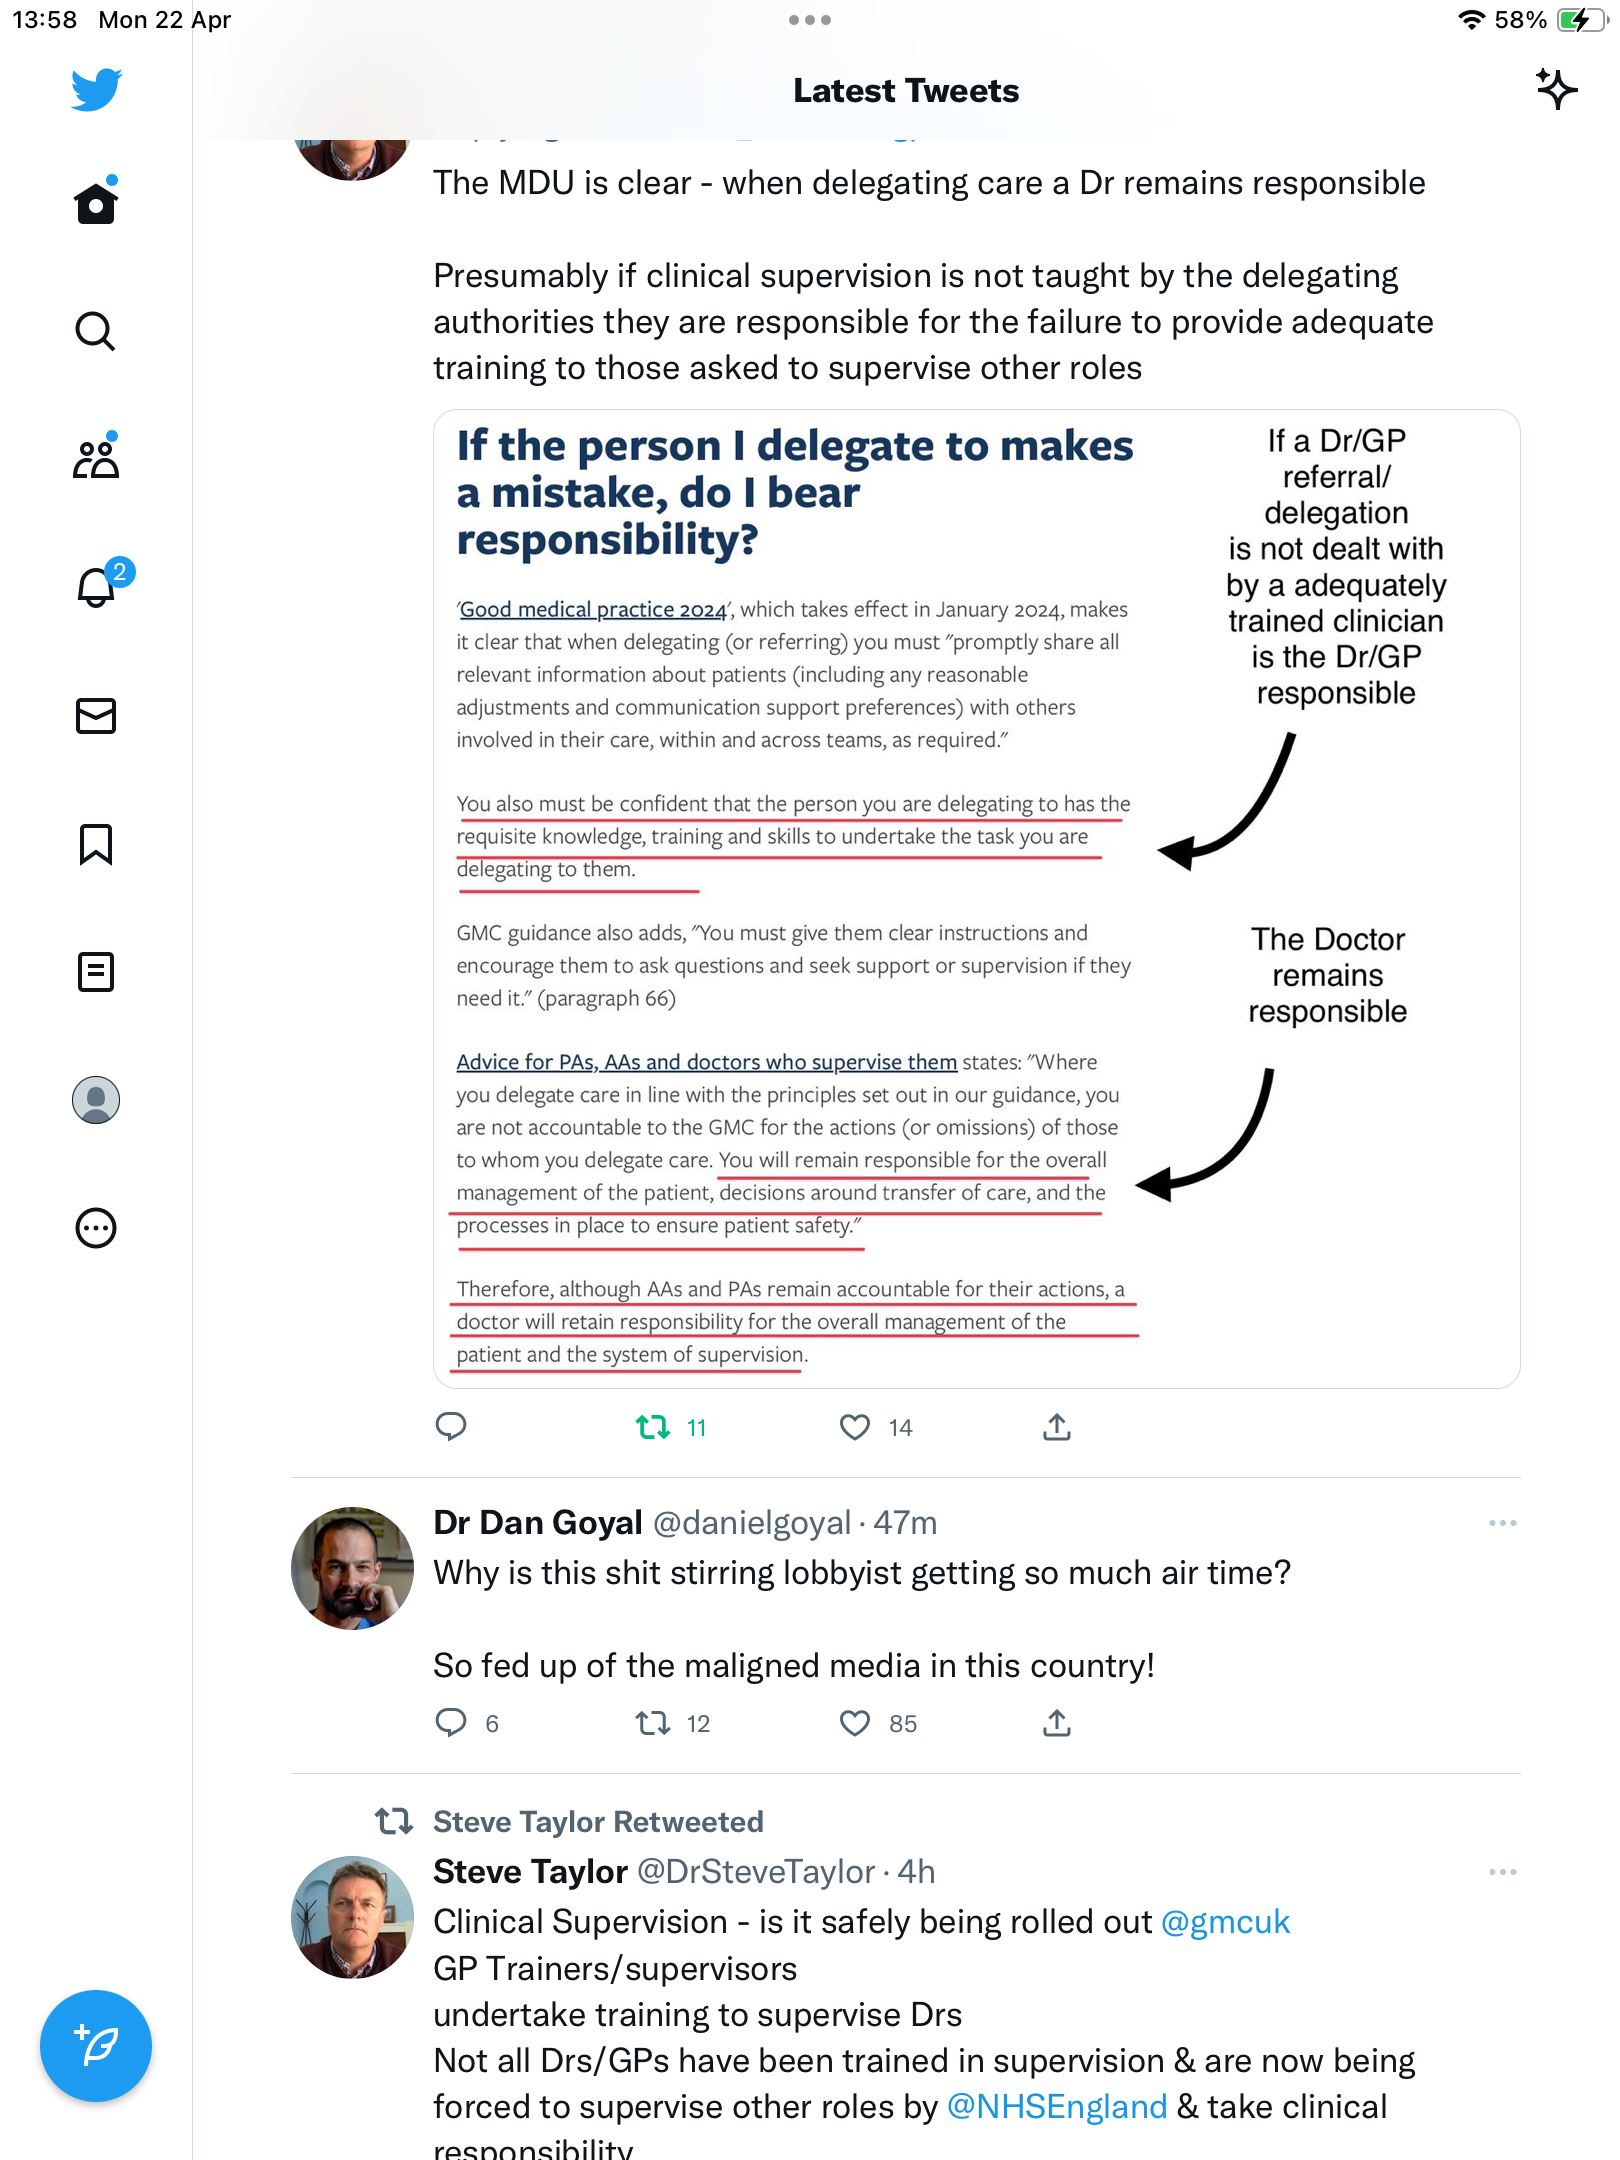
Task: Open the Profile avatar icon
Action: pyautogui.click(x=96, y=1100)
